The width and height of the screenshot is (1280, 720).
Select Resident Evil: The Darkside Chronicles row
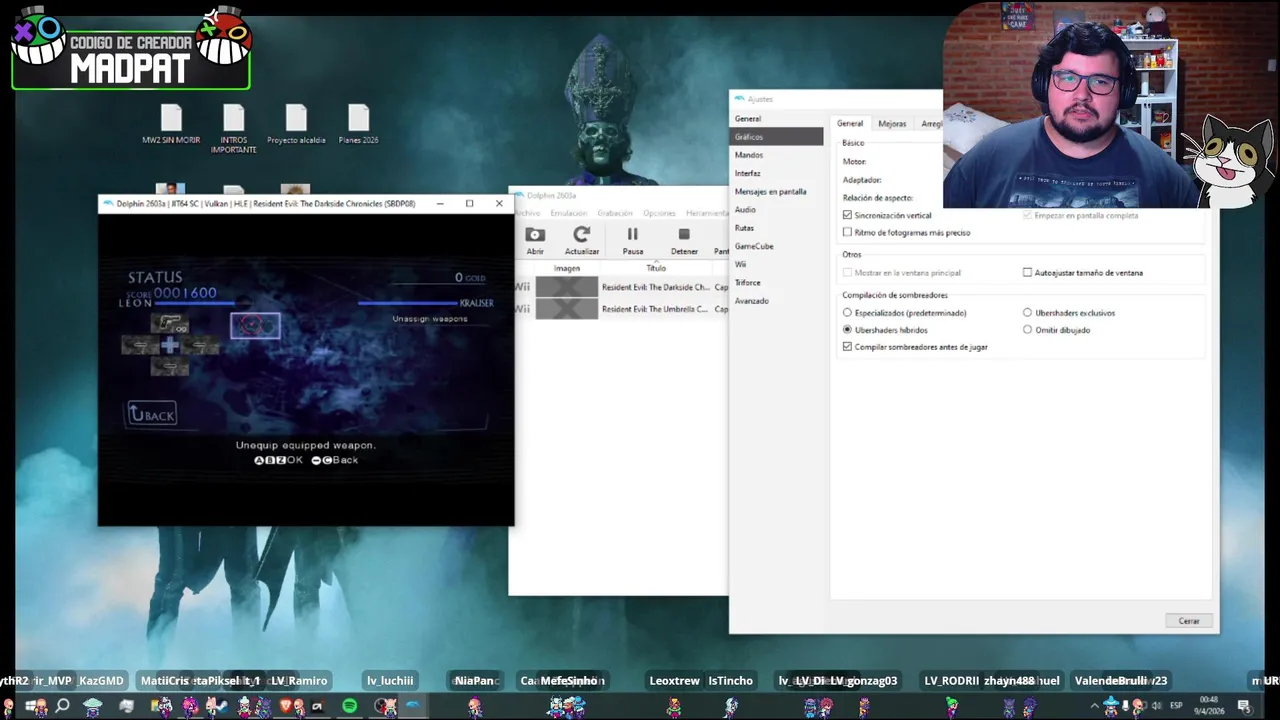pos(619,287)
